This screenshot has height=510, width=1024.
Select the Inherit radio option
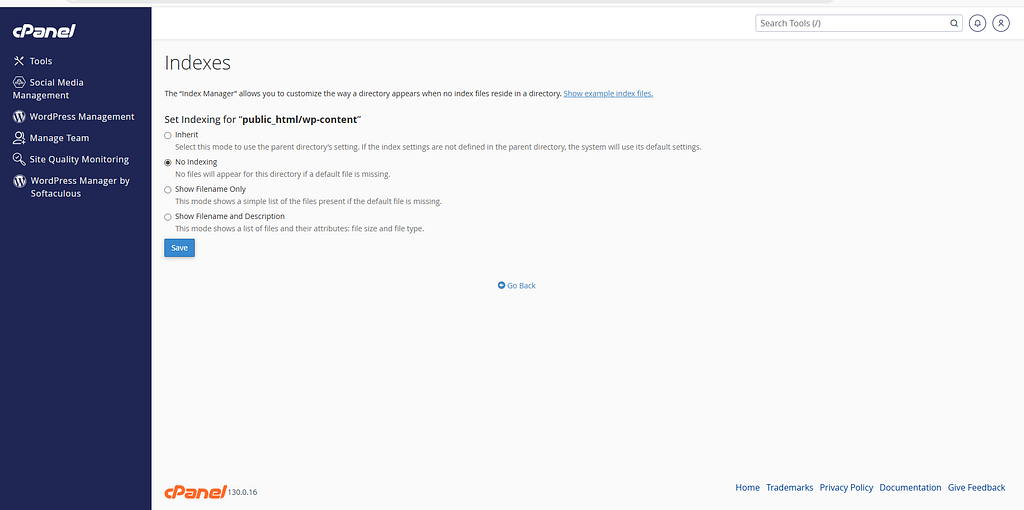pos(168,135)
